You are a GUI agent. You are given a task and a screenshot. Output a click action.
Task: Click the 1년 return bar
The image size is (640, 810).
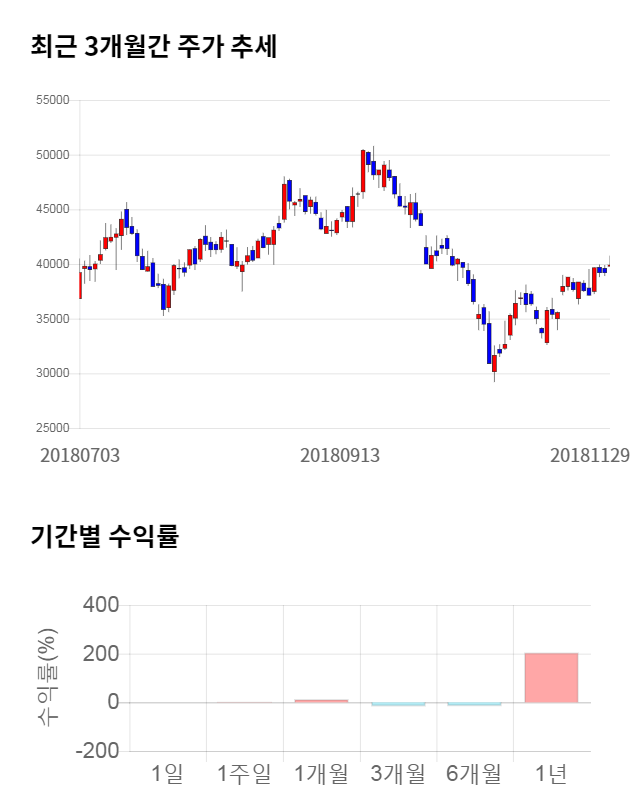pyautogui.click(x=551, y=677)
